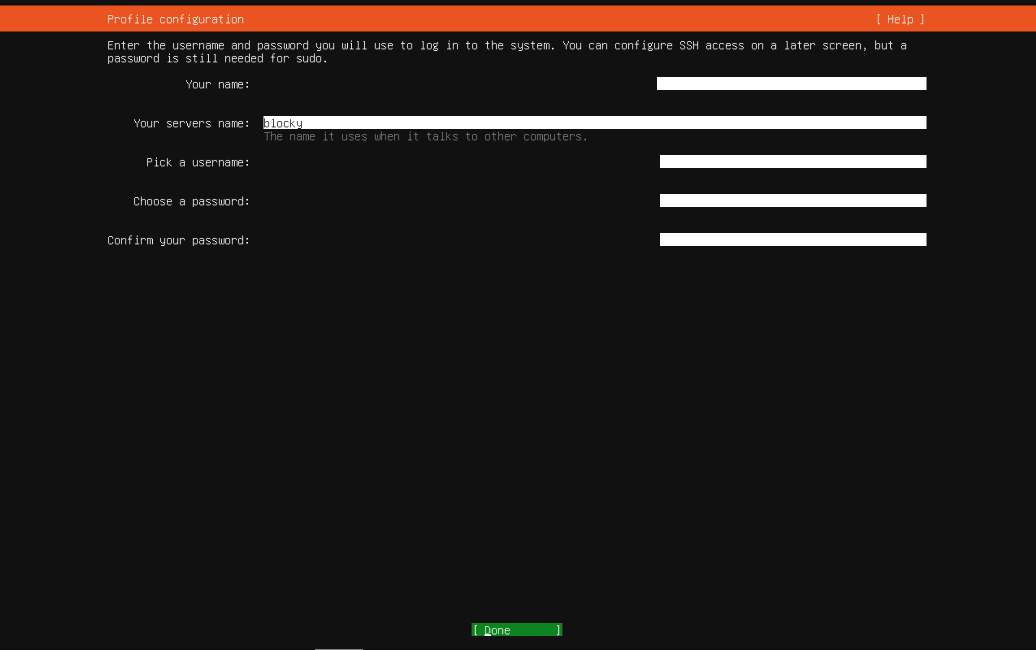This screenshot has width=1036, height=650.
Task: Click inside the Confirm your password field
Action: click(x=792, y=239)
